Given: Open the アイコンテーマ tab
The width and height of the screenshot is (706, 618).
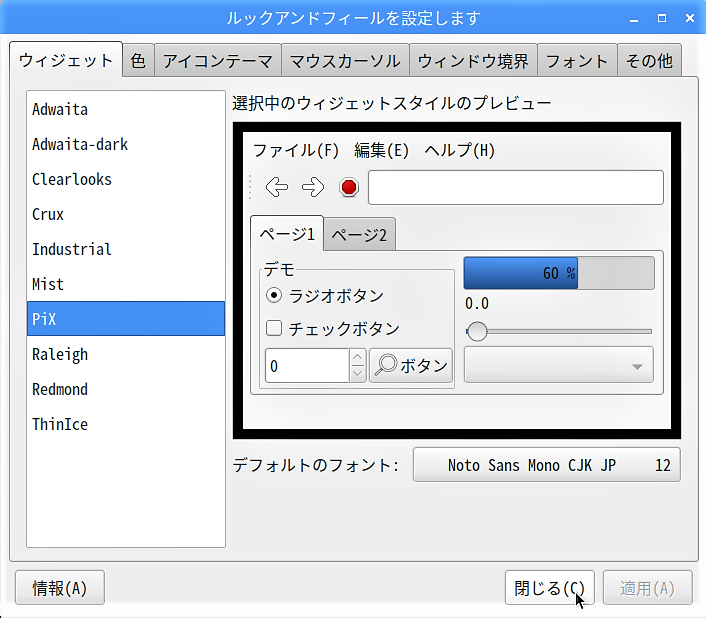Looking at the screenshot, I should (x=218, y=61).
